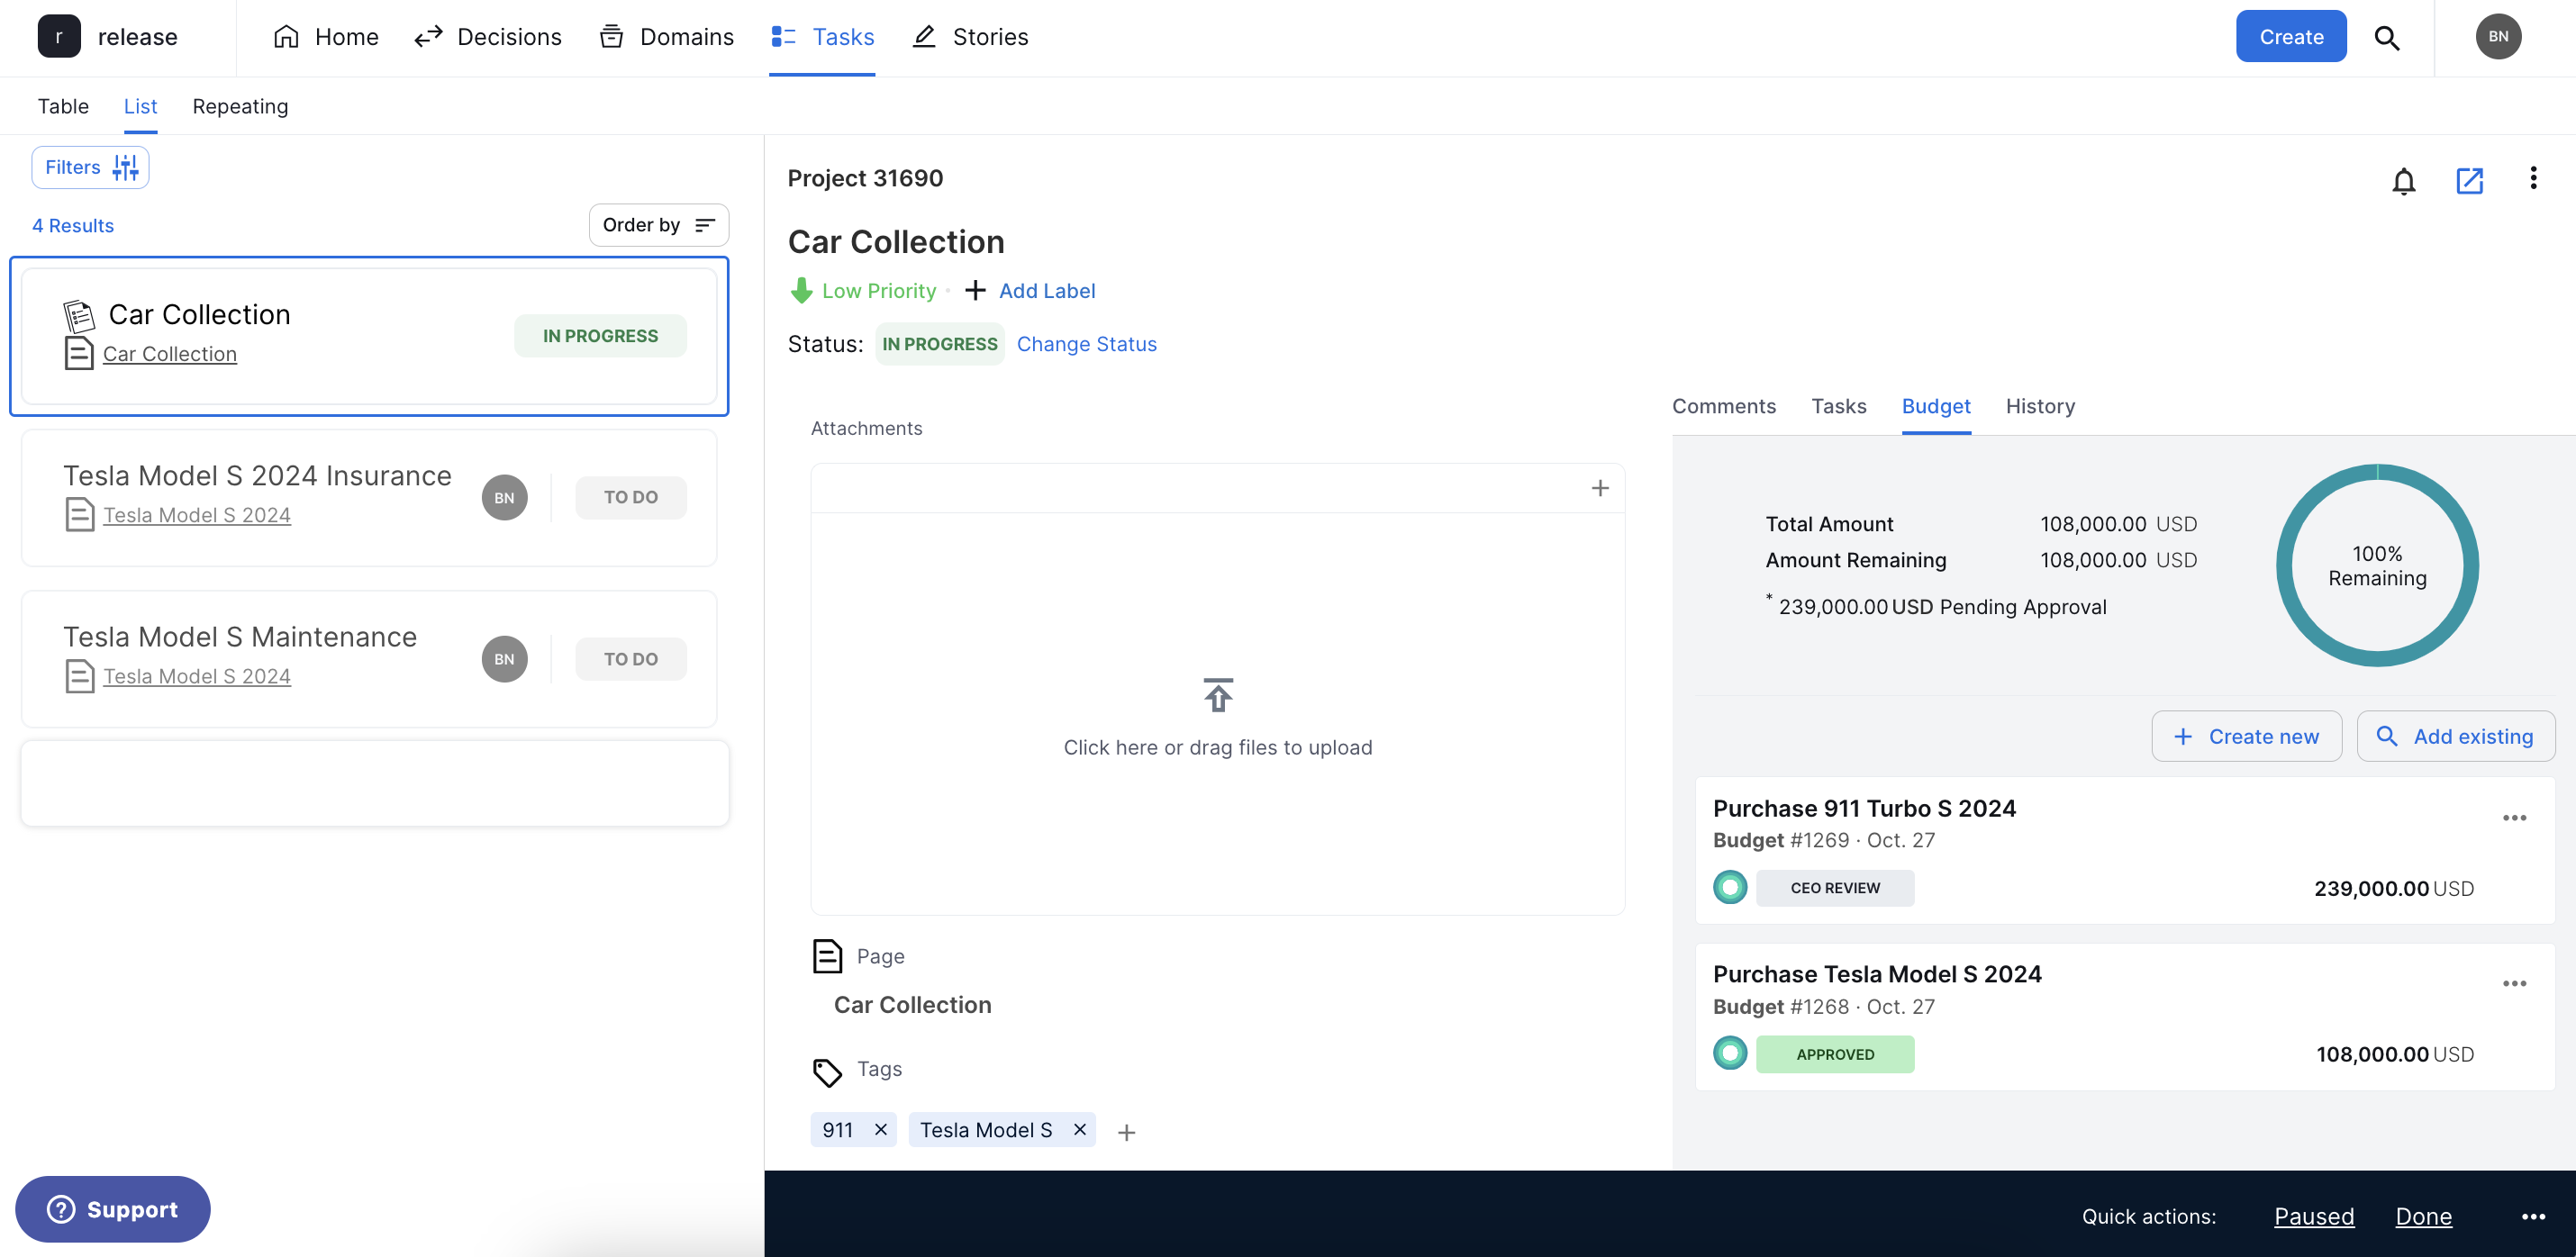Open the Domains section
Screen dimensions: 2576x1257
(667, 37)
